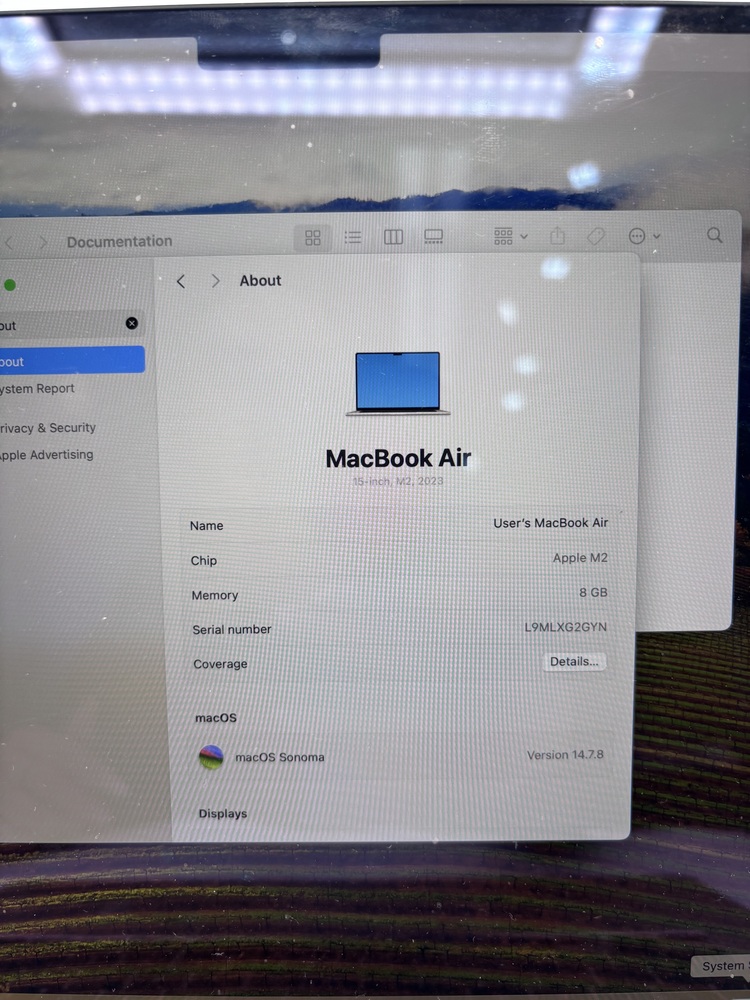This screenshot has height=1000, width=750.
Task: Go back in the Documentation Finder window
Action: tap(10, 242)
